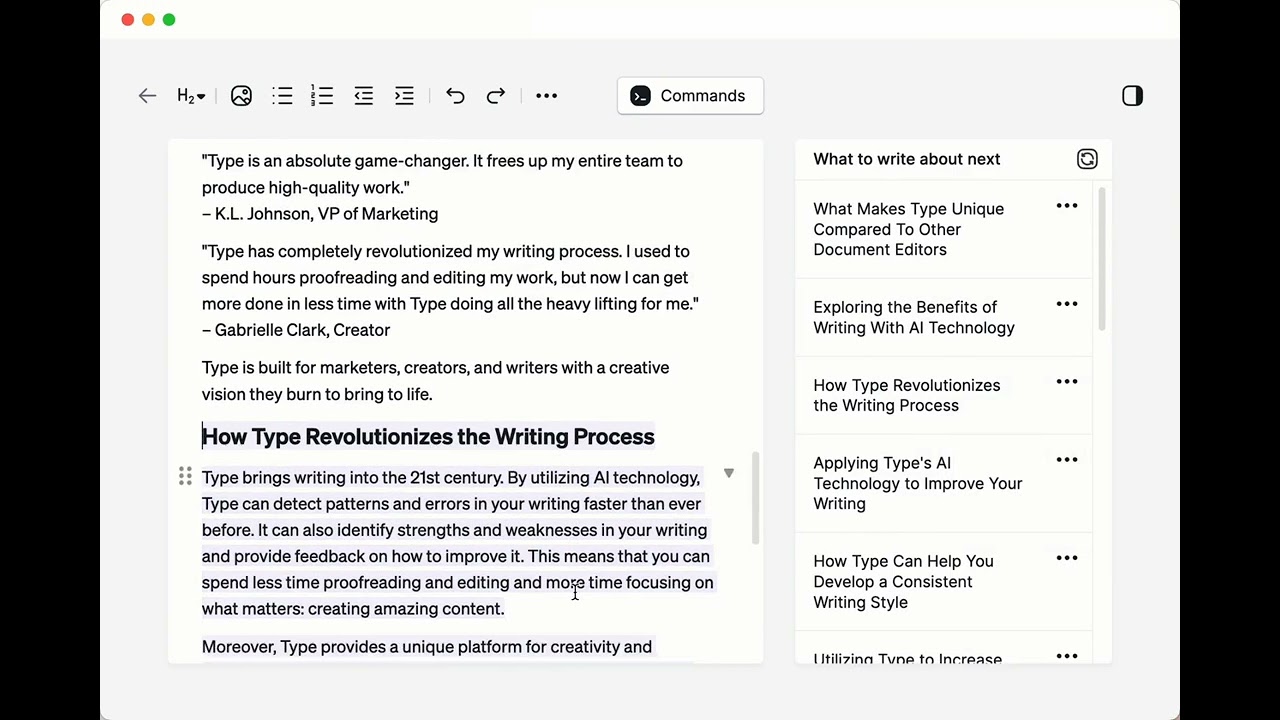Go back using the left arrow
Viewport: 1280px width, 720px height.
click(147, 96)
